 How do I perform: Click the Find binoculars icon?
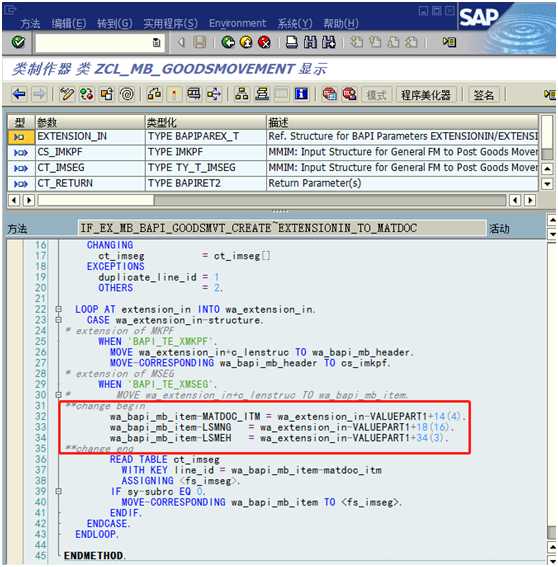point(310,42)
